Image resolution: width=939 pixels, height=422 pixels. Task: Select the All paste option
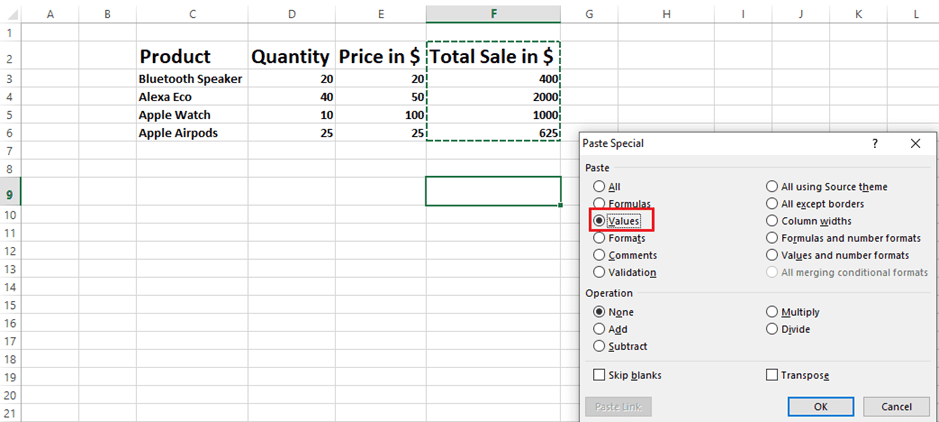(600, 187)
